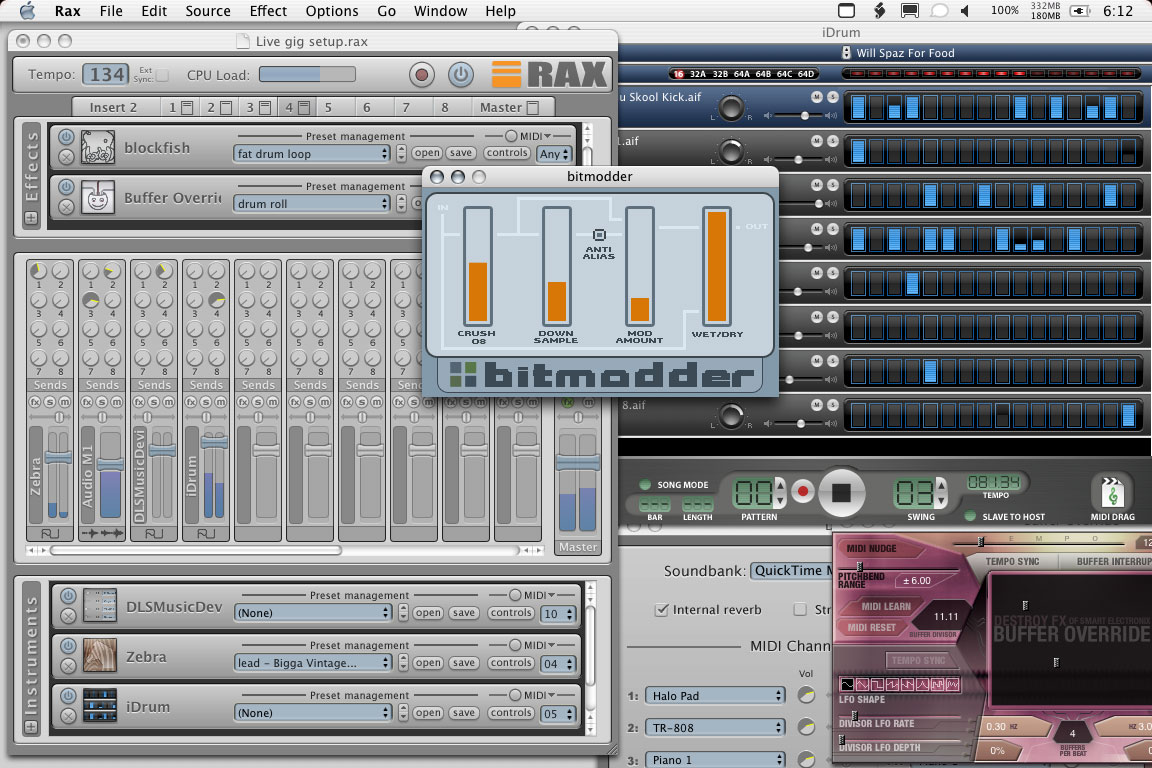Open the Source menu
This screenshot has width=1152, height=768.
tap(208, 11)
